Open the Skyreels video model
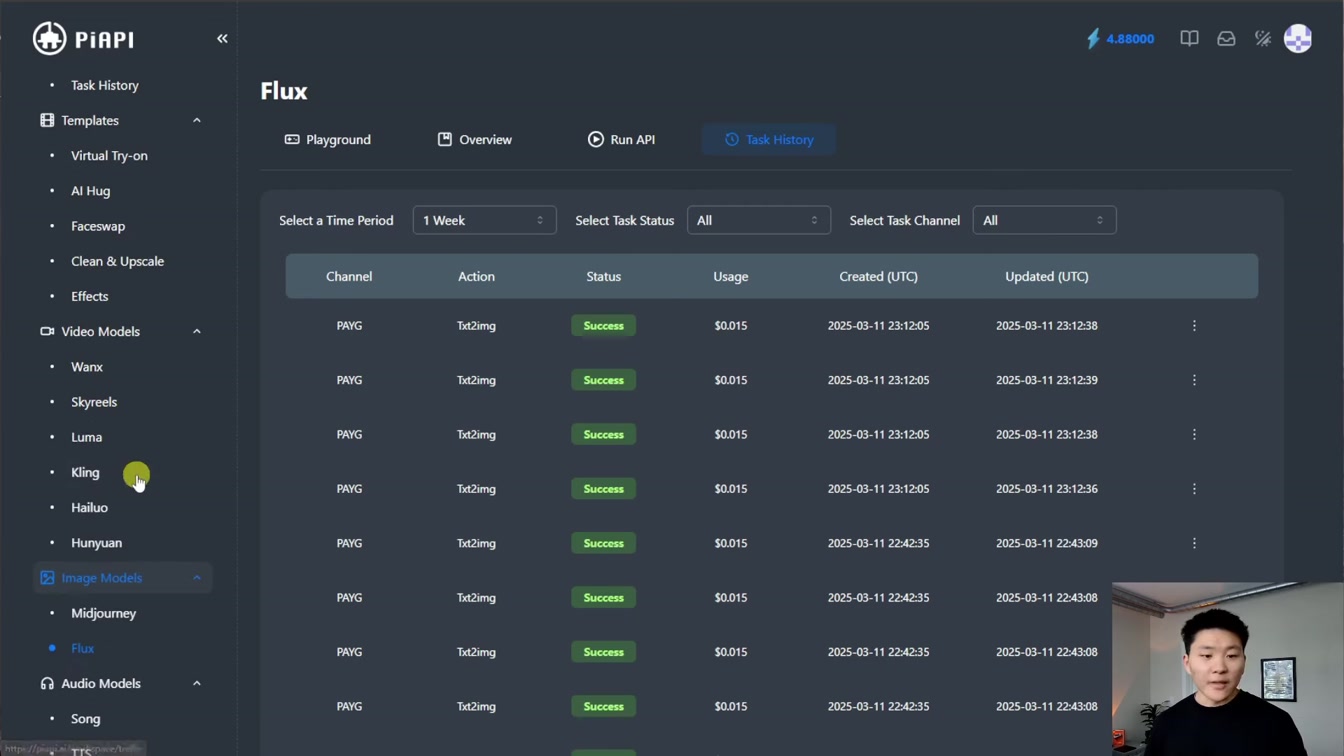Screen dimensions: 1344x756 94,402
